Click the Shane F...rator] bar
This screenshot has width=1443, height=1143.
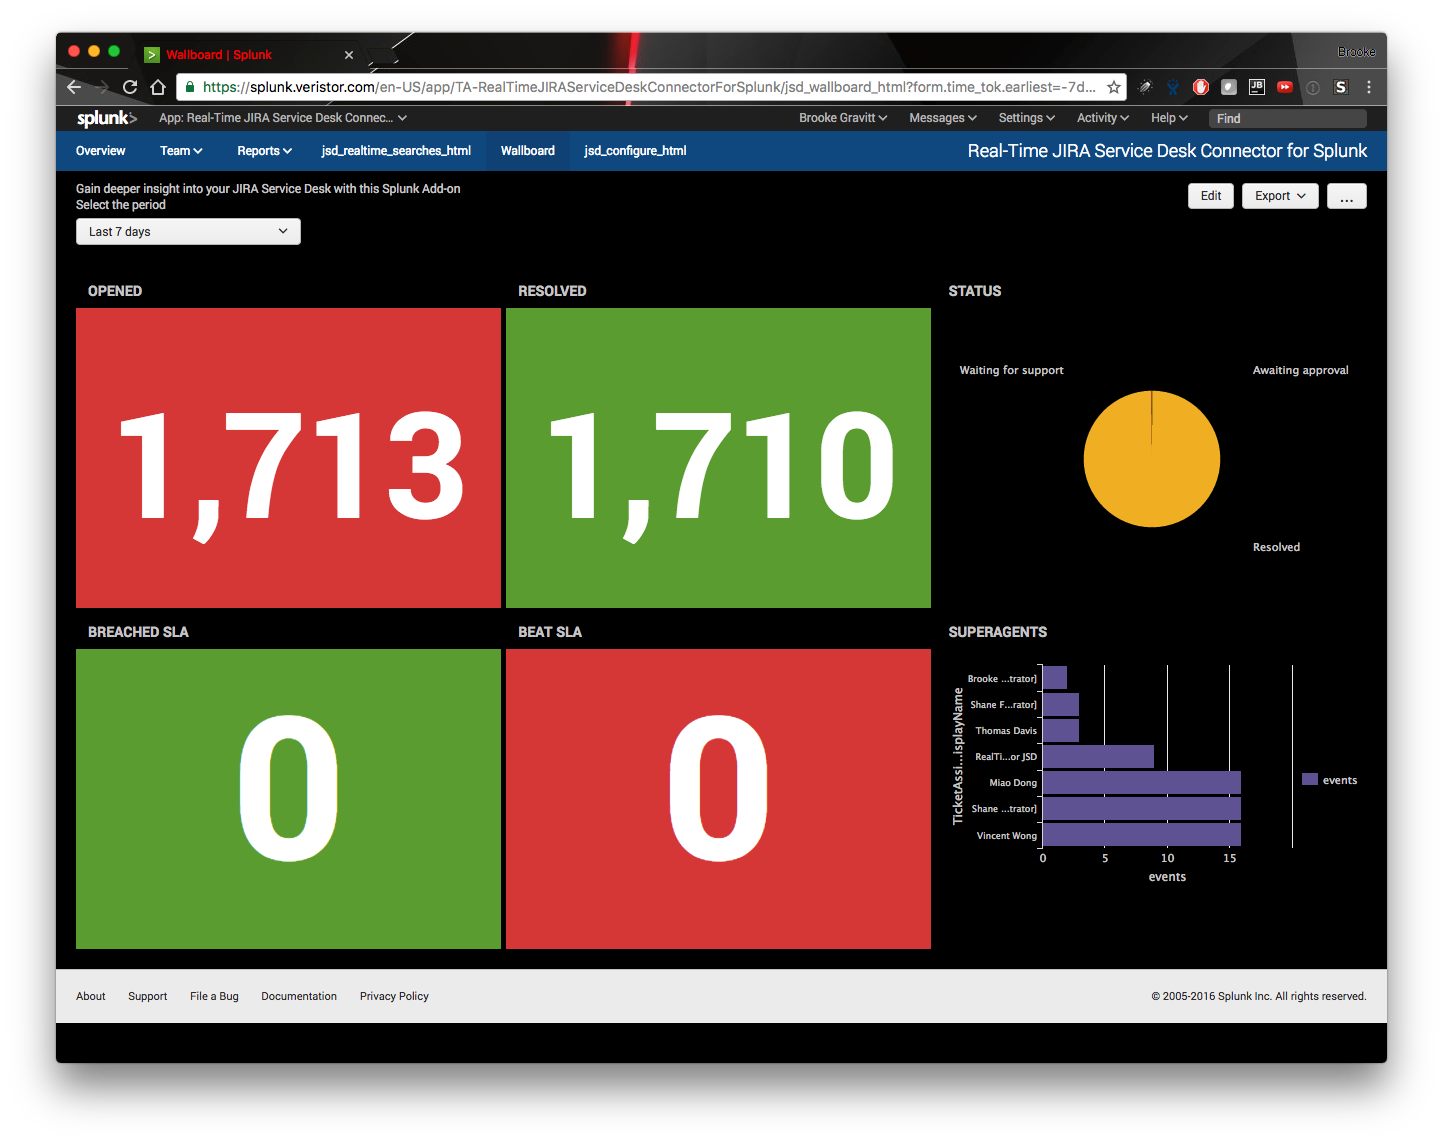(1061, 704)
